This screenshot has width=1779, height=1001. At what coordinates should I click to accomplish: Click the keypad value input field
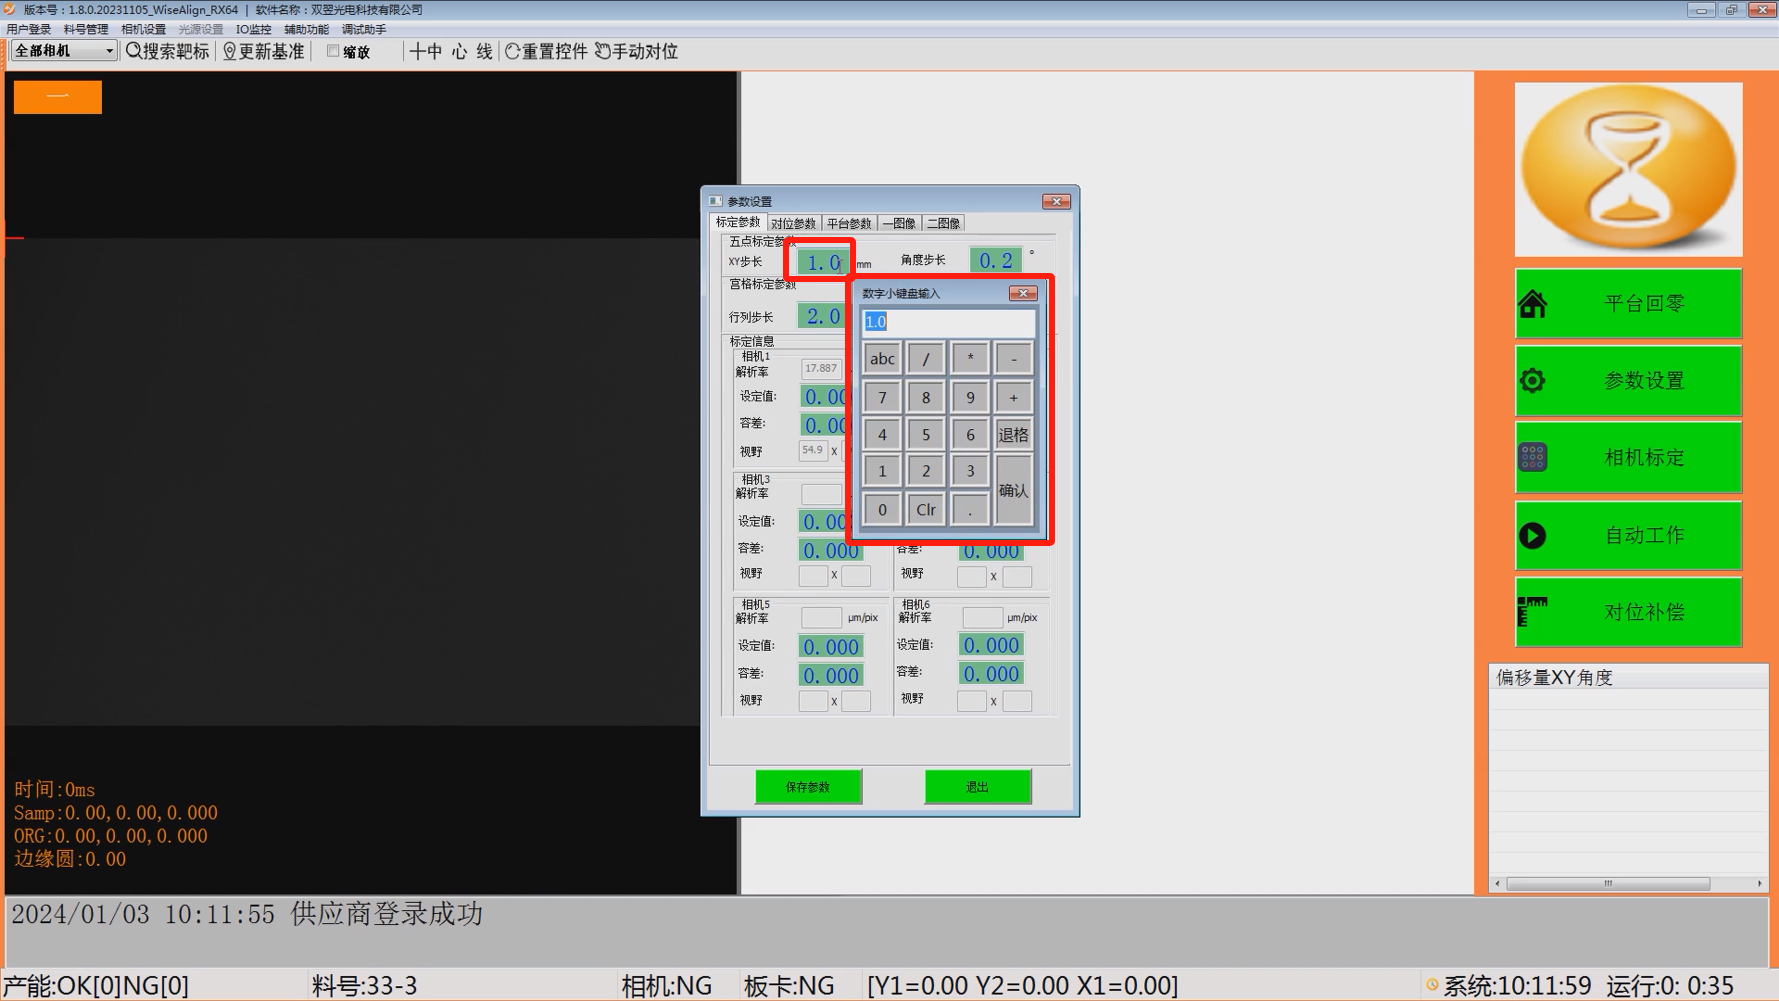(947, 322)
